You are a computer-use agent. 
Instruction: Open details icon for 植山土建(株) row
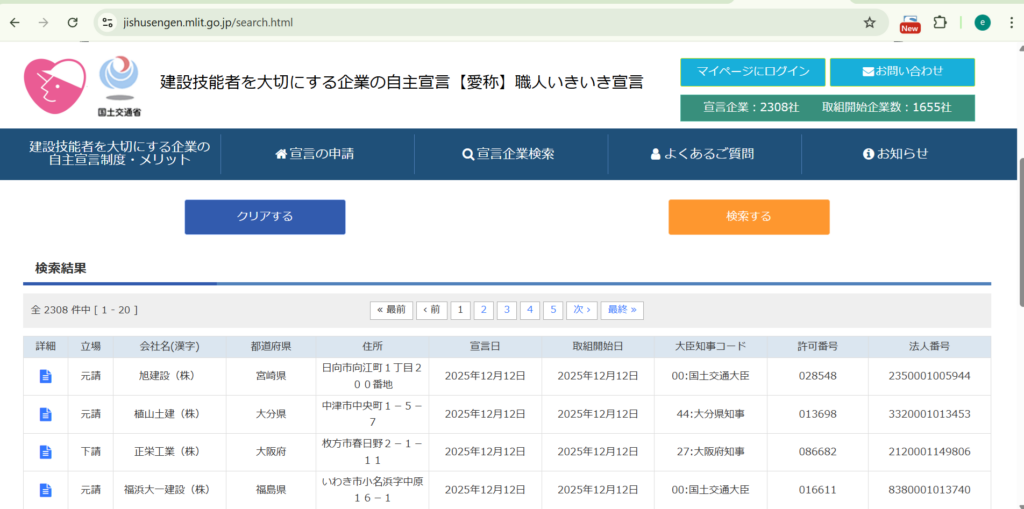click(x=45, y=414)
